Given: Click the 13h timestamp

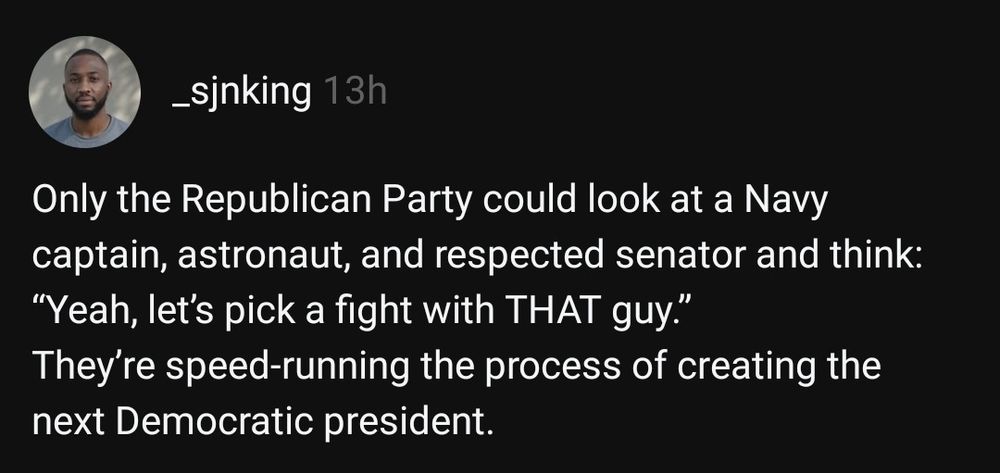Looking at the screenshot, I should tap(355, 92).
